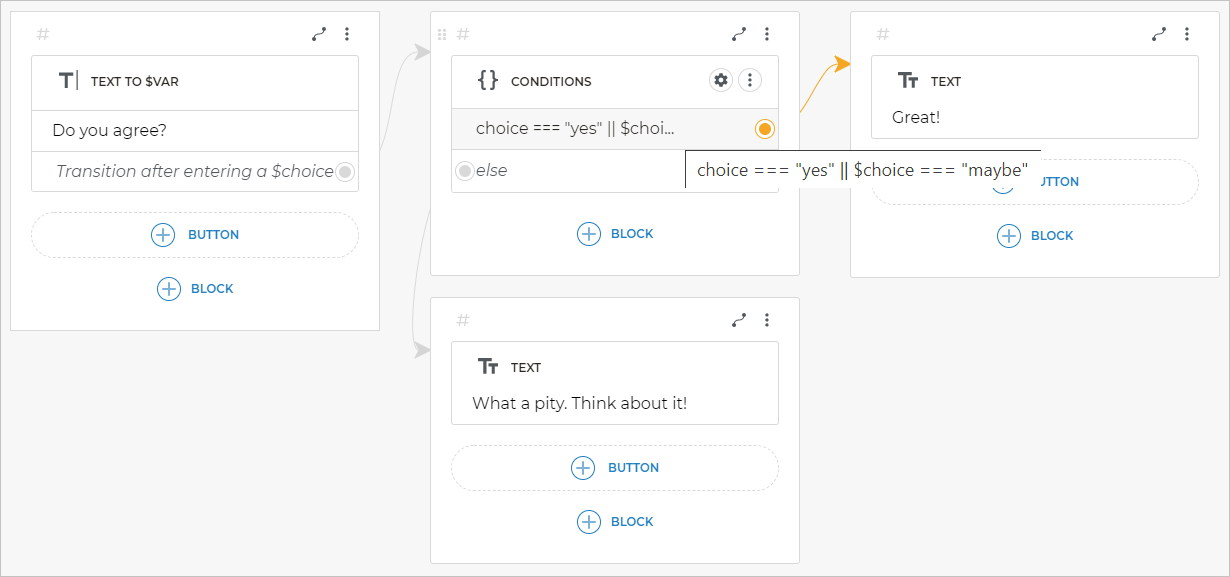The width and height of the screenshot is (1230, 577).
Task: Click Text to $var block icon
Action: coord(67,81)
